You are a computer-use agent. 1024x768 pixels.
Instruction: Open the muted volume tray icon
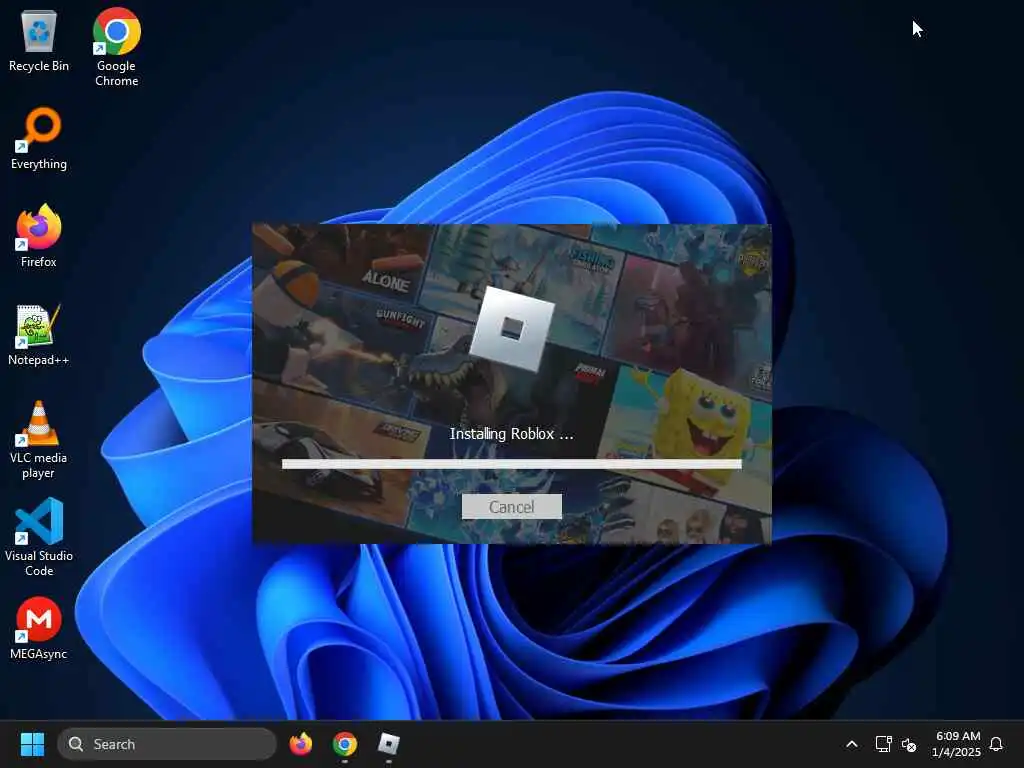coord(908,744)
